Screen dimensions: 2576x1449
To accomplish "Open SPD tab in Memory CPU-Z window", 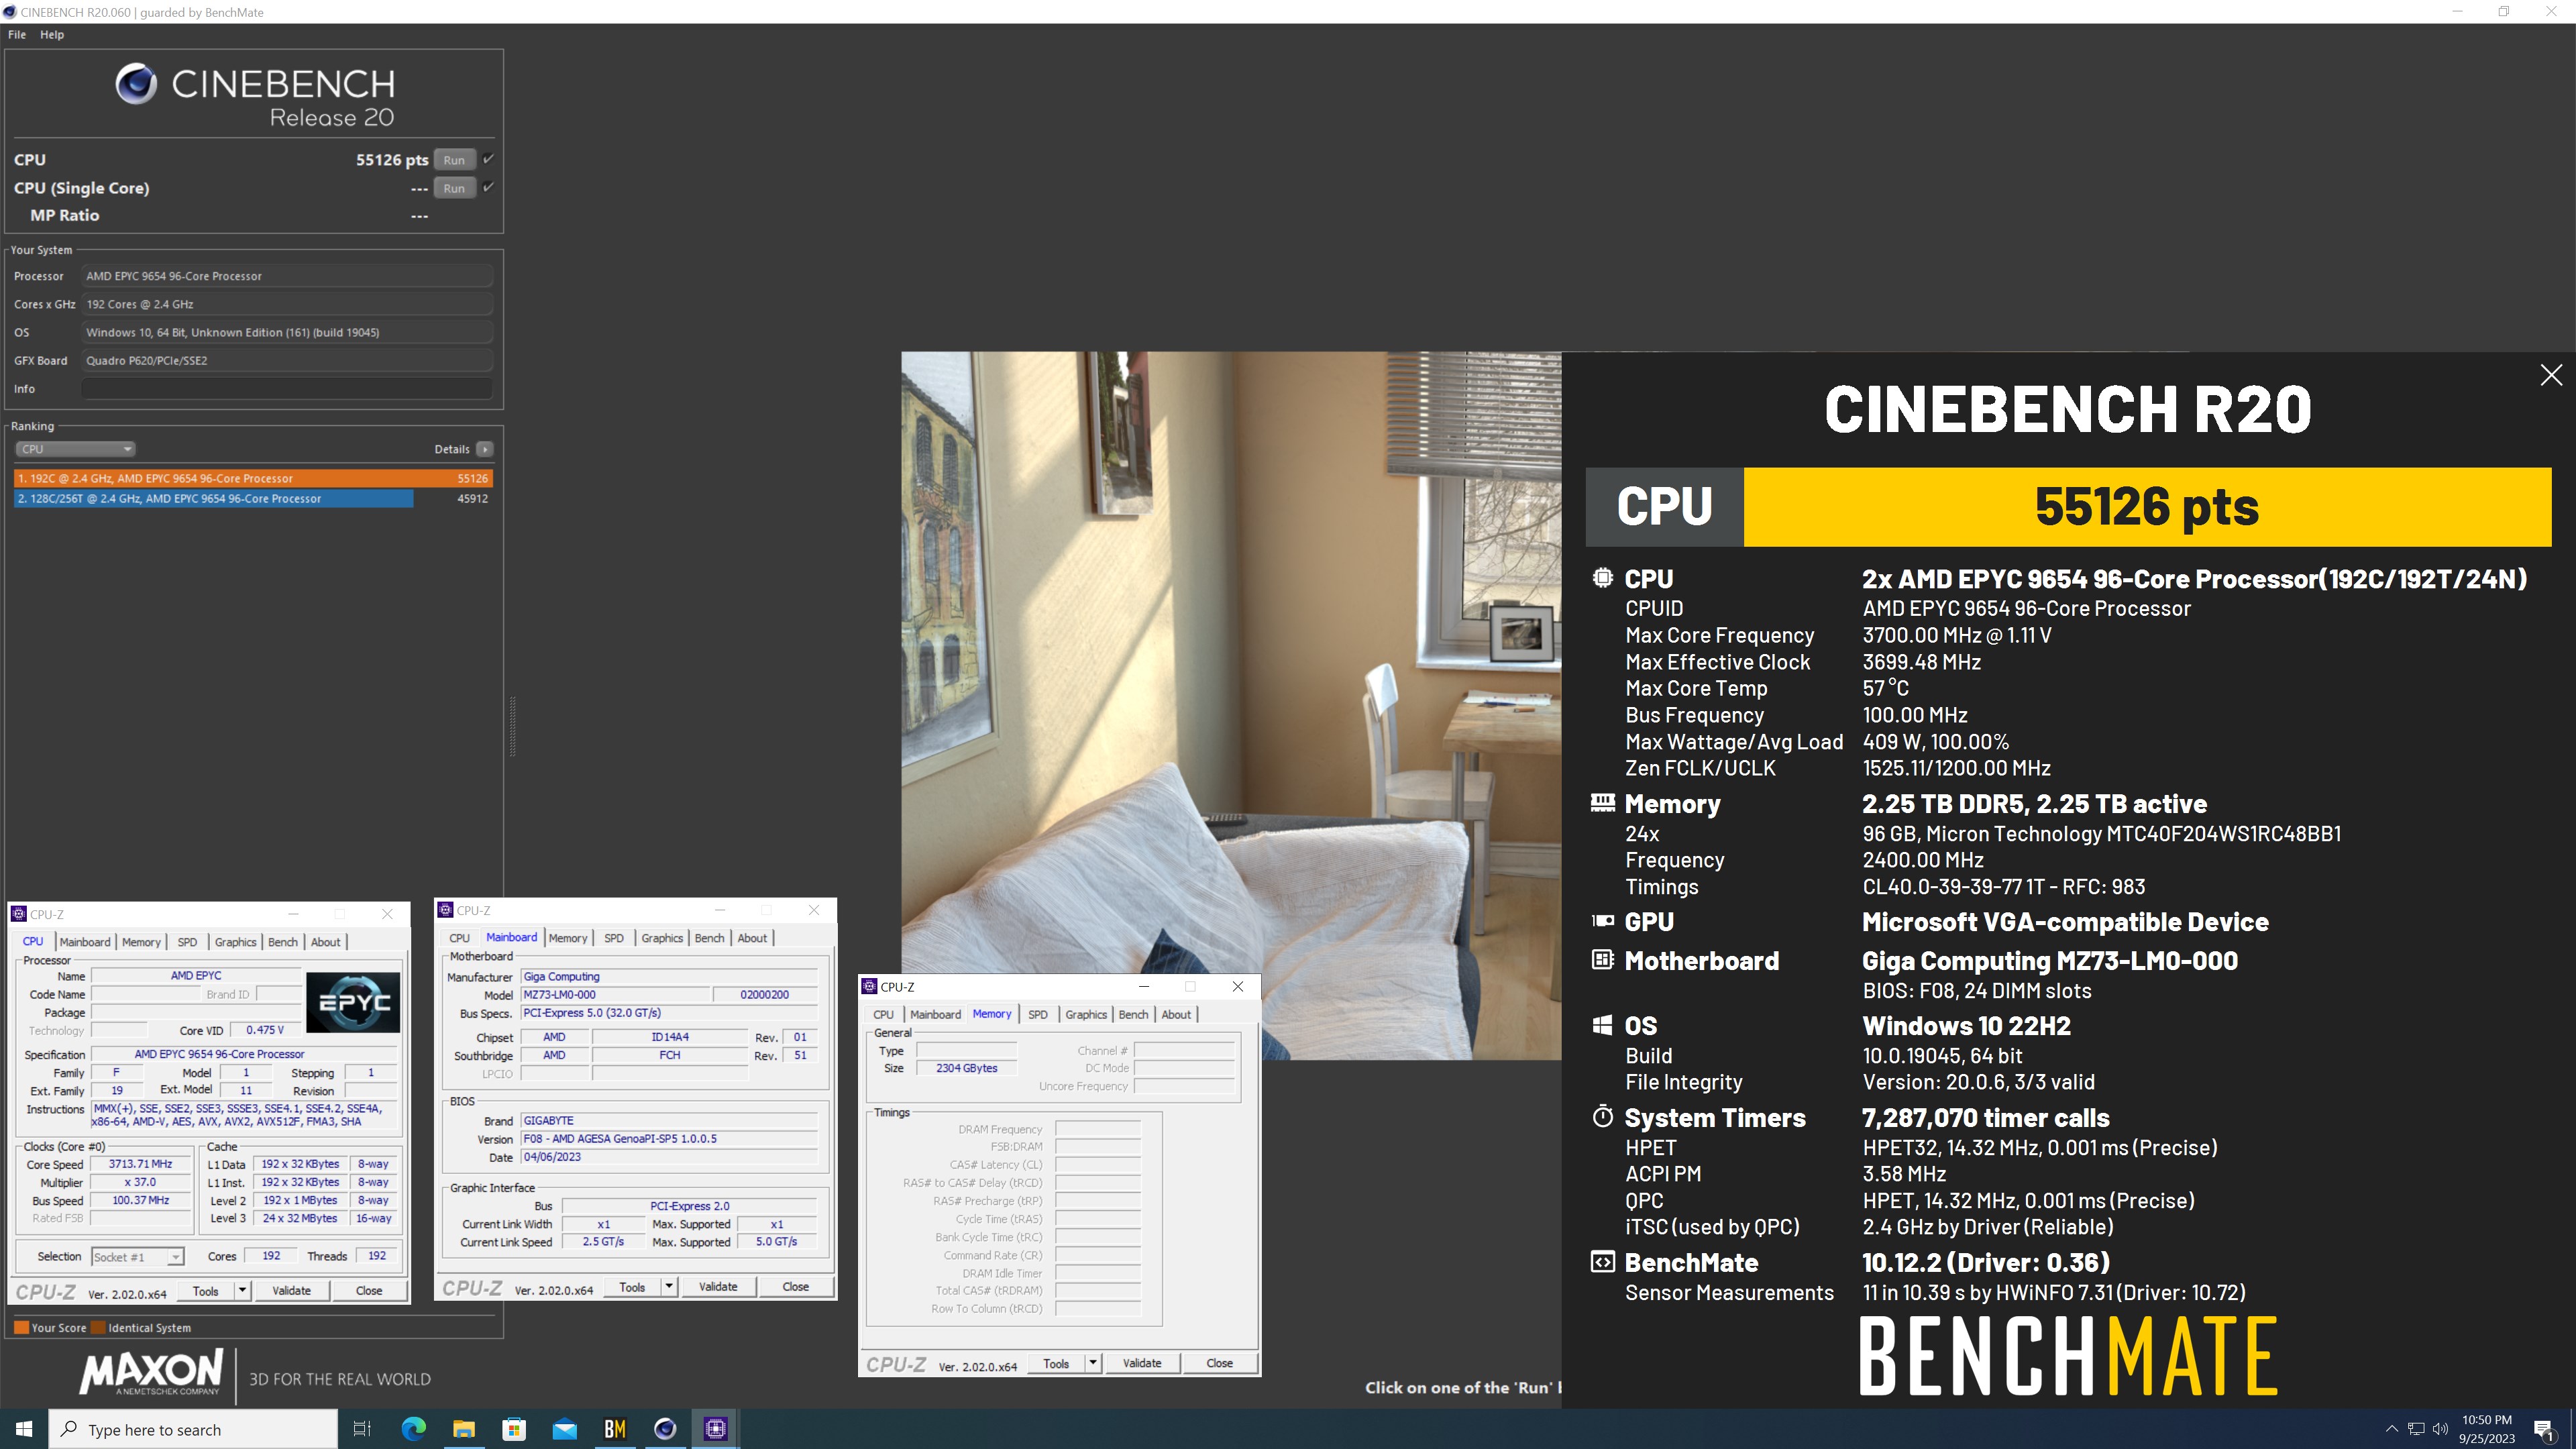I will point(1038,1014).
